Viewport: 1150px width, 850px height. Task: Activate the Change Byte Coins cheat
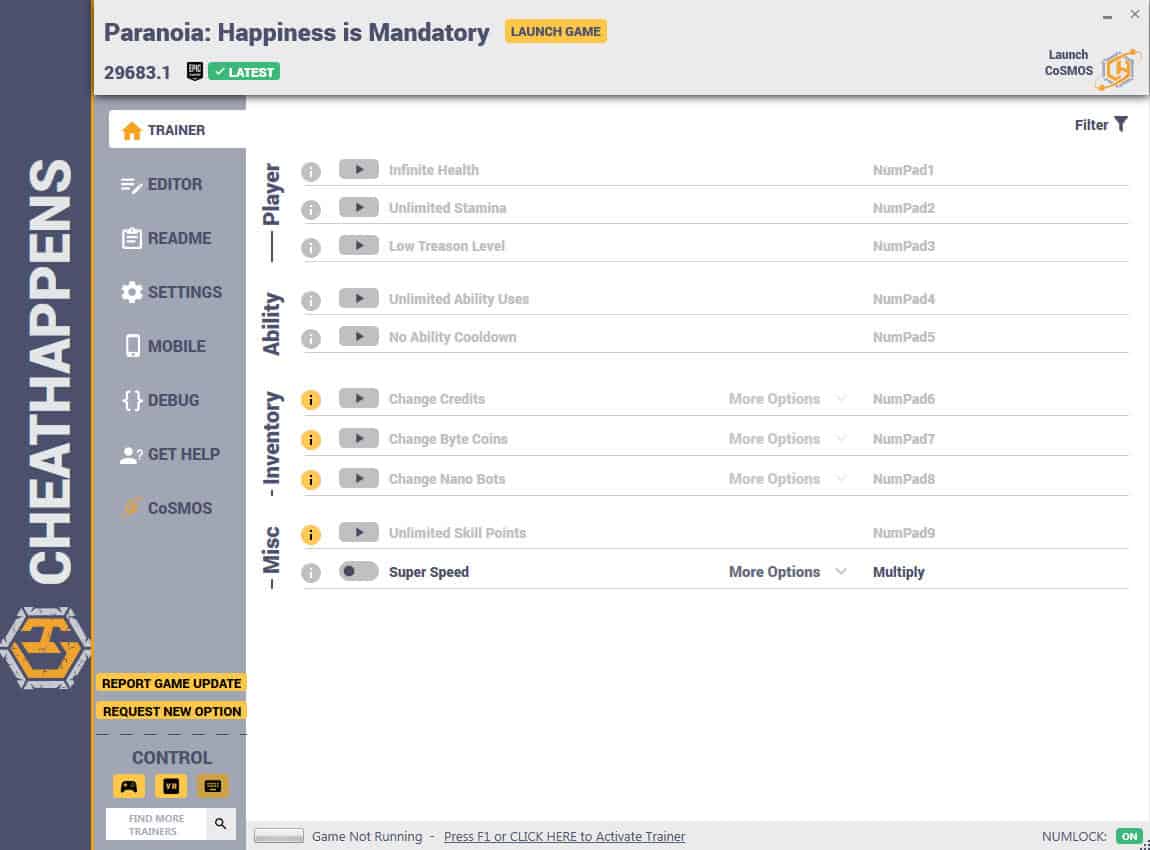point(359,439)
